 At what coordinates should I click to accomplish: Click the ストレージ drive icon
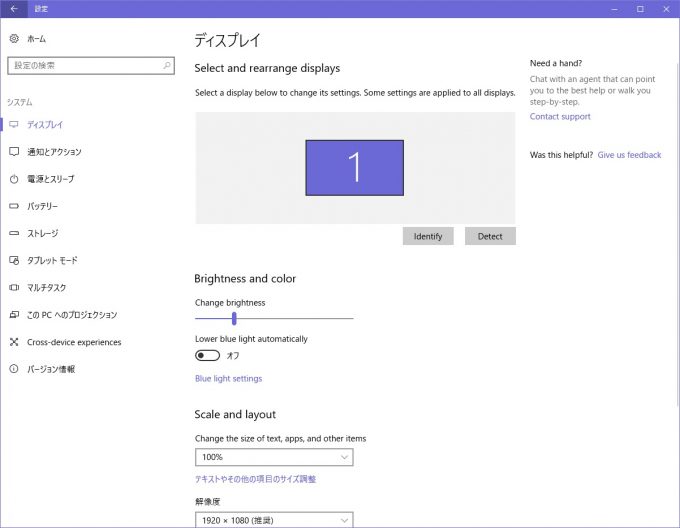(14, 233)
